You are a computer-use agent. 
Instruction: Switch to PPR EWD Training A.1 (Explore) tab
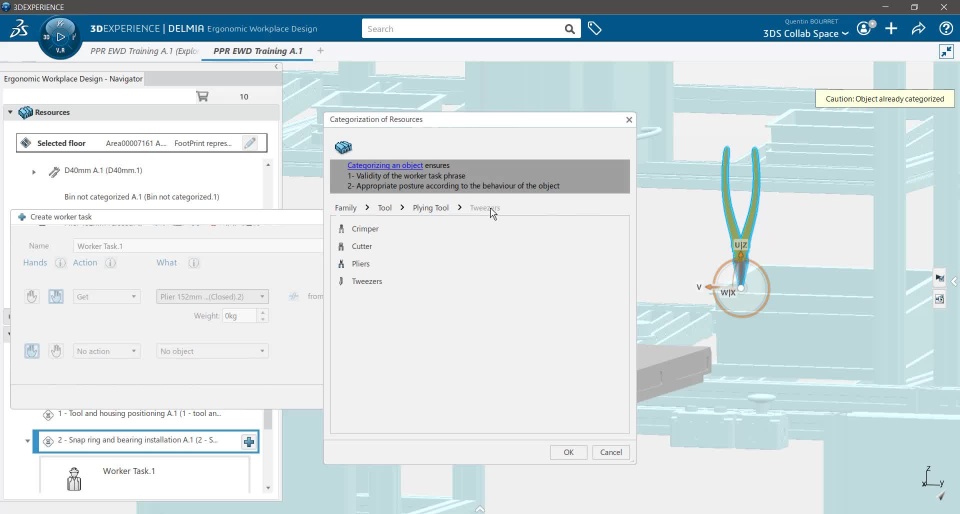pos(144,51)
